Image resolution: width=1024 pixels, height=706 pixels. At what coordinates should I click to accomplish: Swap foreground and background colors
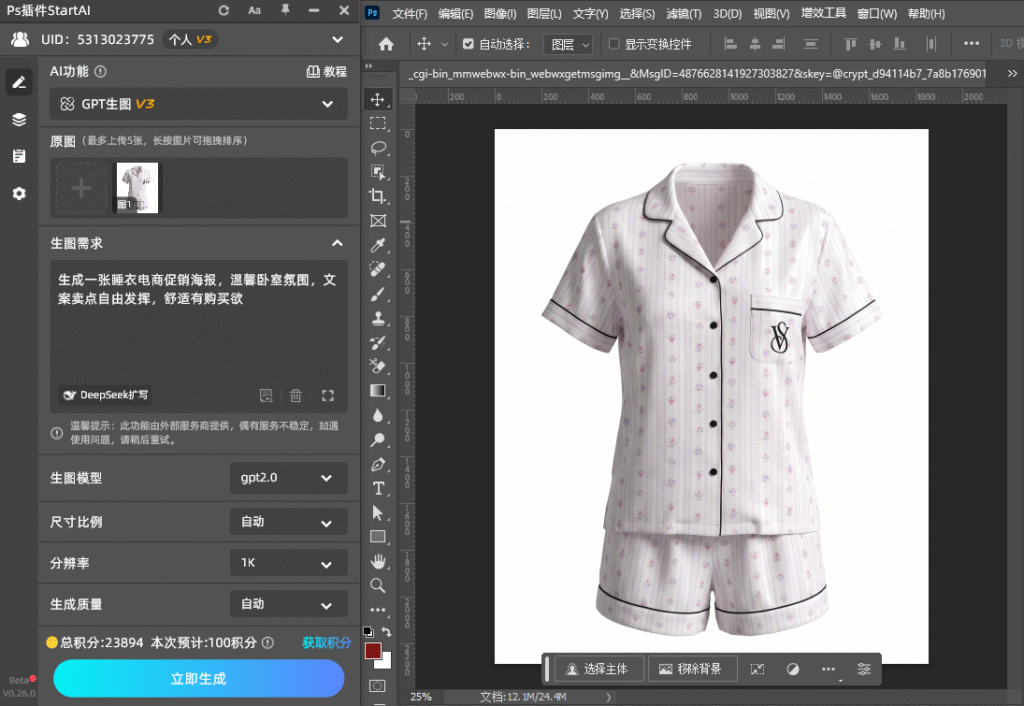click(387, 632)
